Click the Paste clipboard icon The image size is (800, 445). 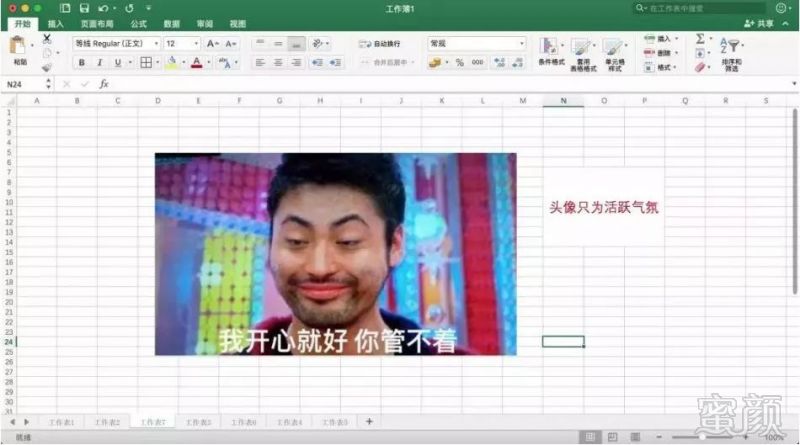point(18,46)
